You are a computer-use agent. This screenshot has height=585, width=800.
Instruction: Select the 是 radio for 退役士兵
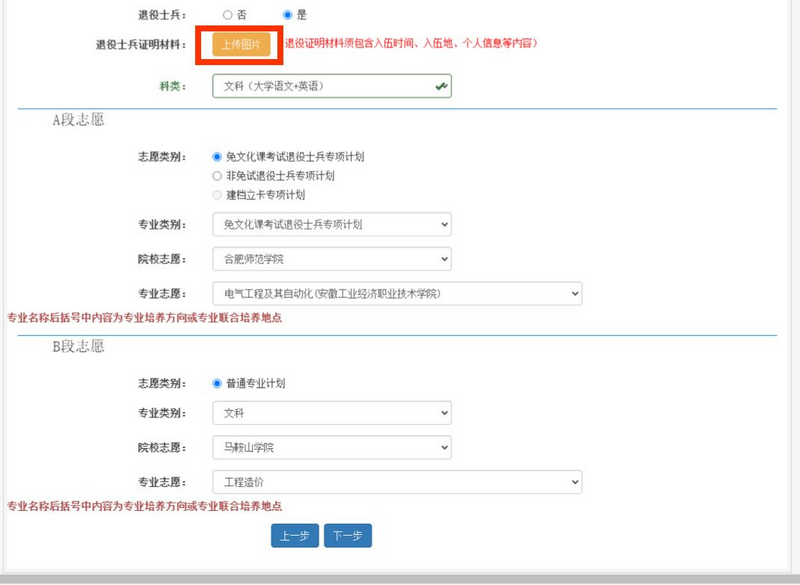click(288, 14)
